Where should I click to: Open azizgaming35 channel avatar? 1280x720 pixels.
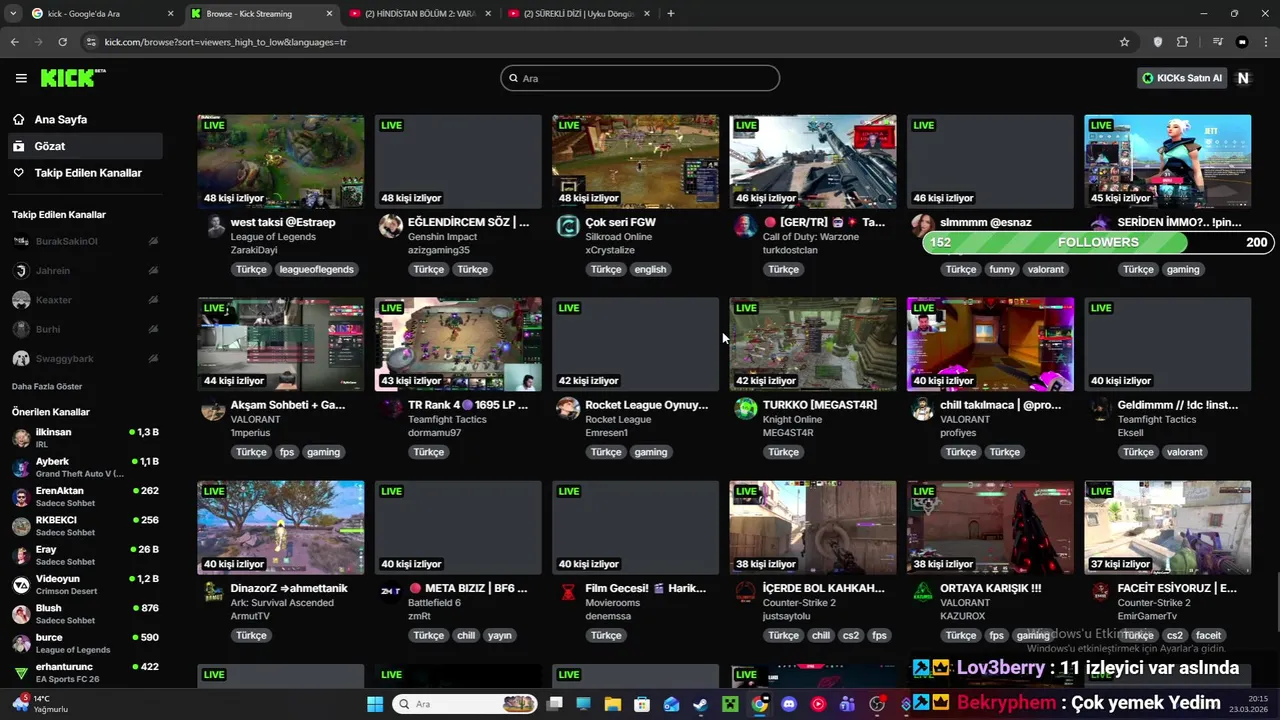pos(391,225)
